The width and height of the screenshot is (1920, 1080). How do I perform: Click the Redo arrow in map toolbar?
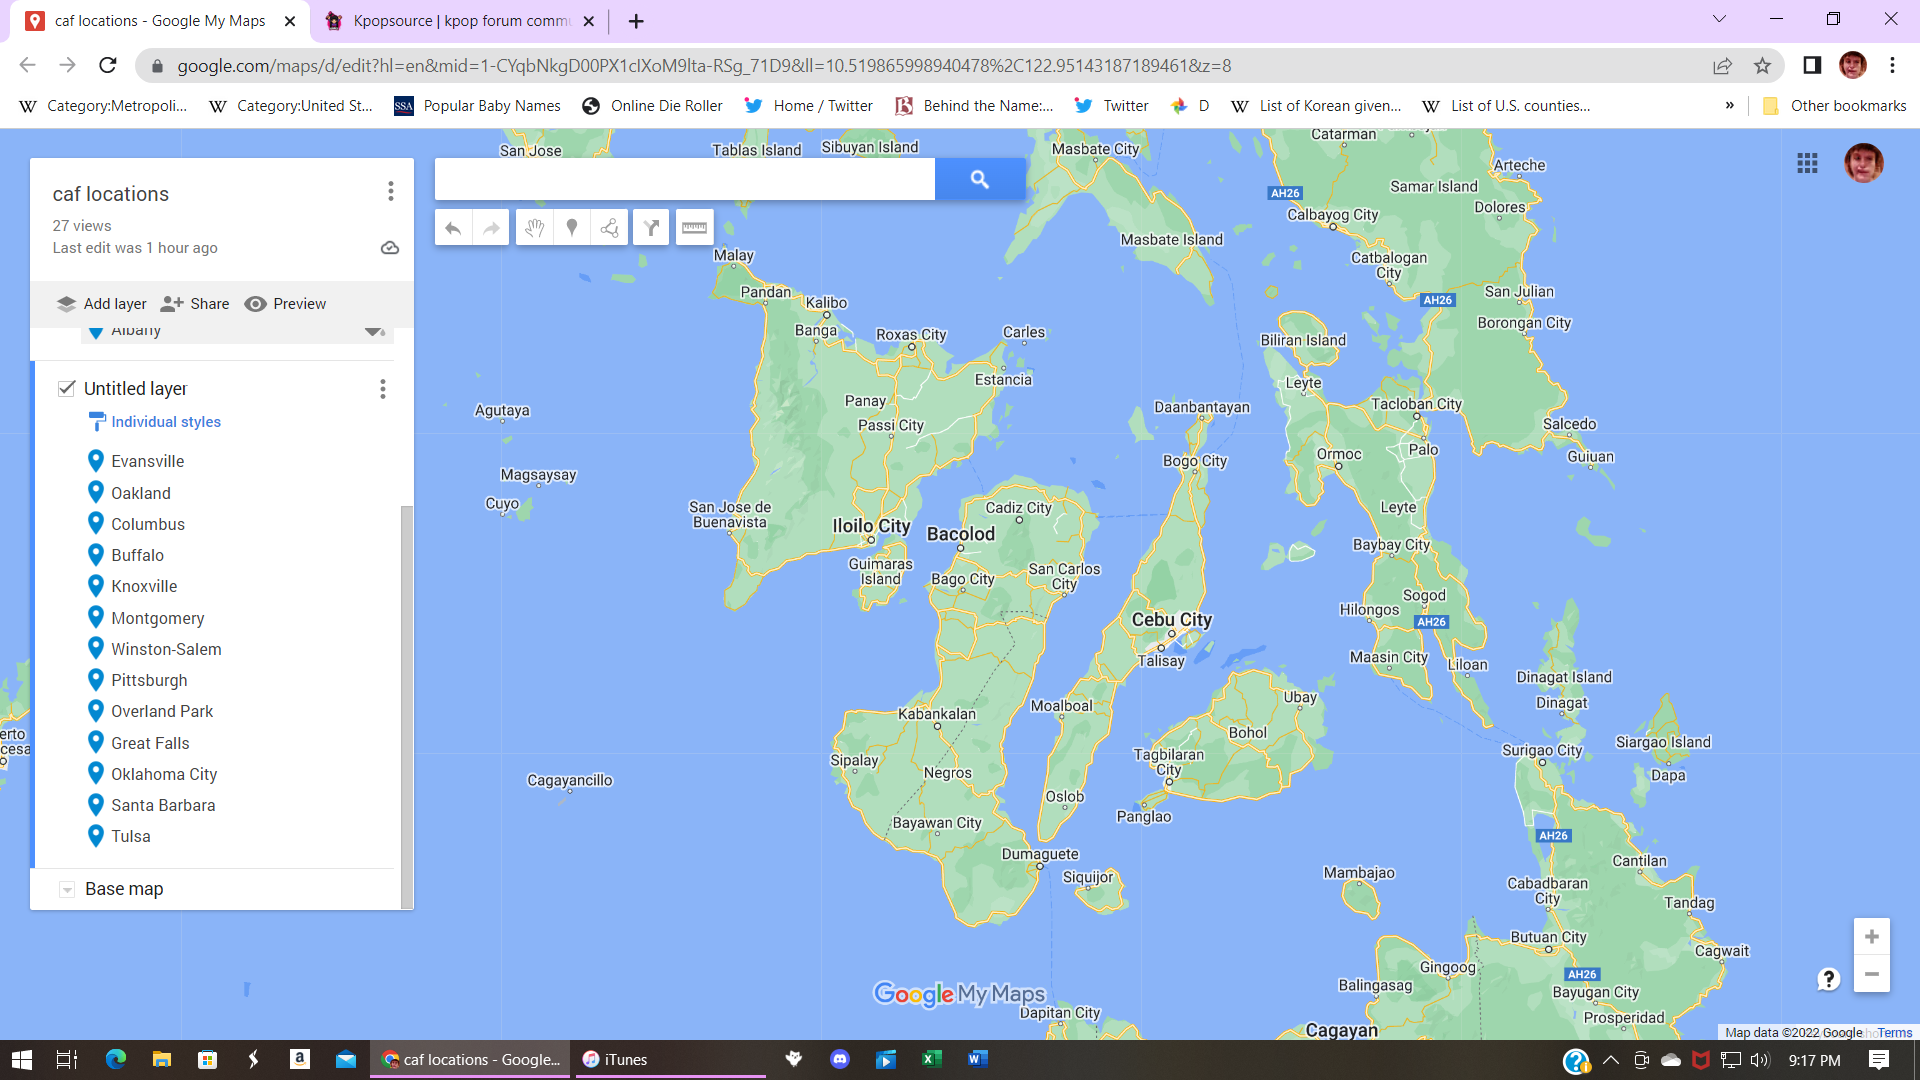pyautogui.click(x=491, y=228)
